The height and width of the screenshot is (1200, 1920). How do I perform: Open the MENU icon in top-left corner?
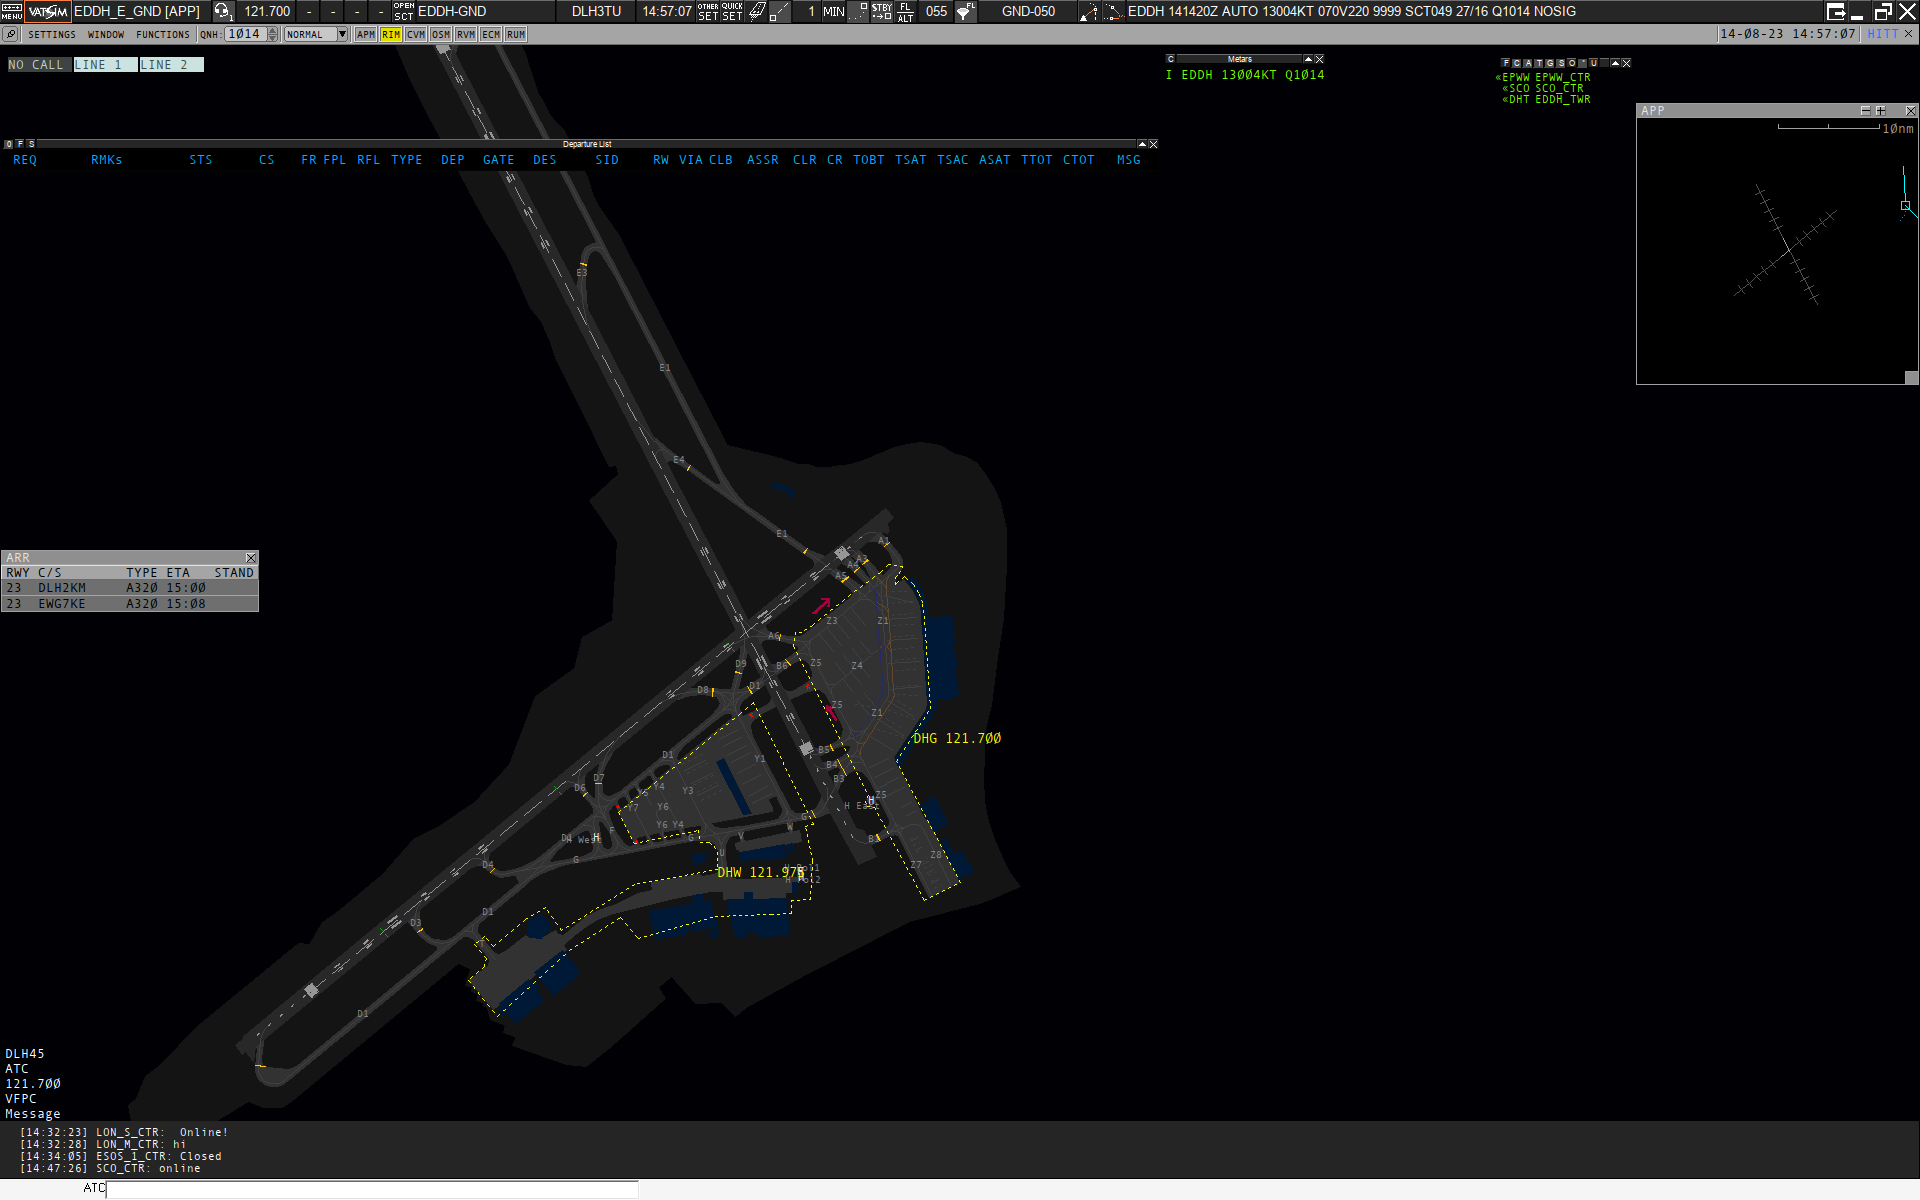[11, 11]
